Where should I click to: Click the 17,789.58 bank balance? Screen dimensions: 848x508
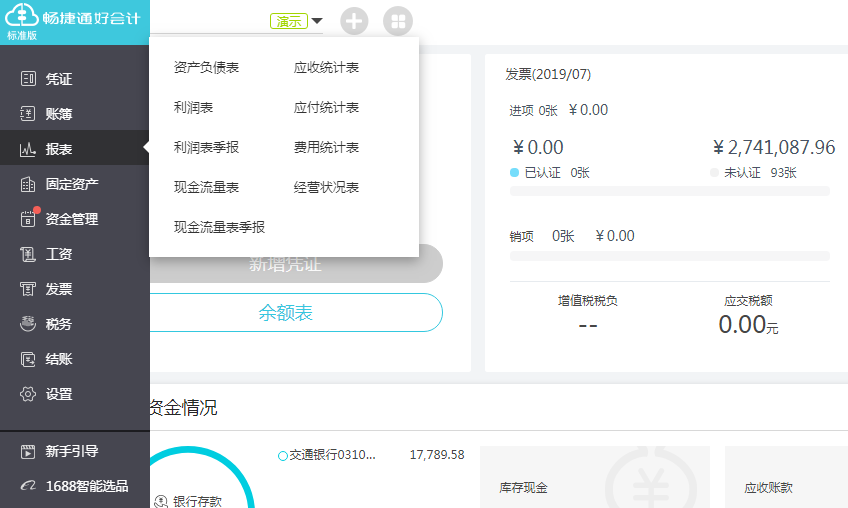437,455
